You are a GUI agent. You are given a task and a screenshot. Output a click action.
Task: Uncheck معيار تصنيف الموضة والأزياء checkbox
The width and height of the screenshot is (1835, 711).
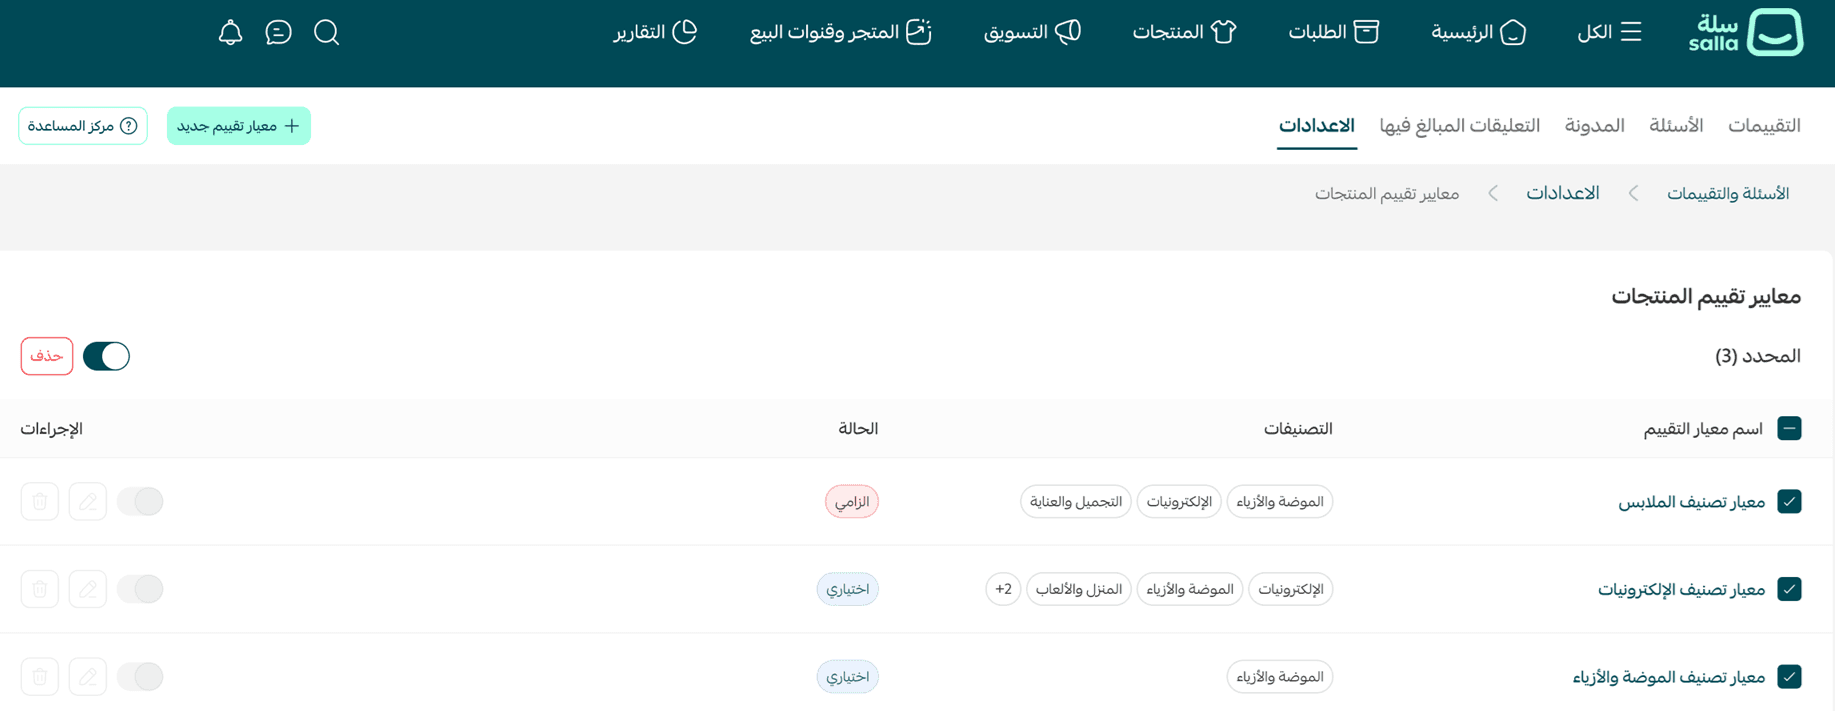click(x=1789, y=677)
